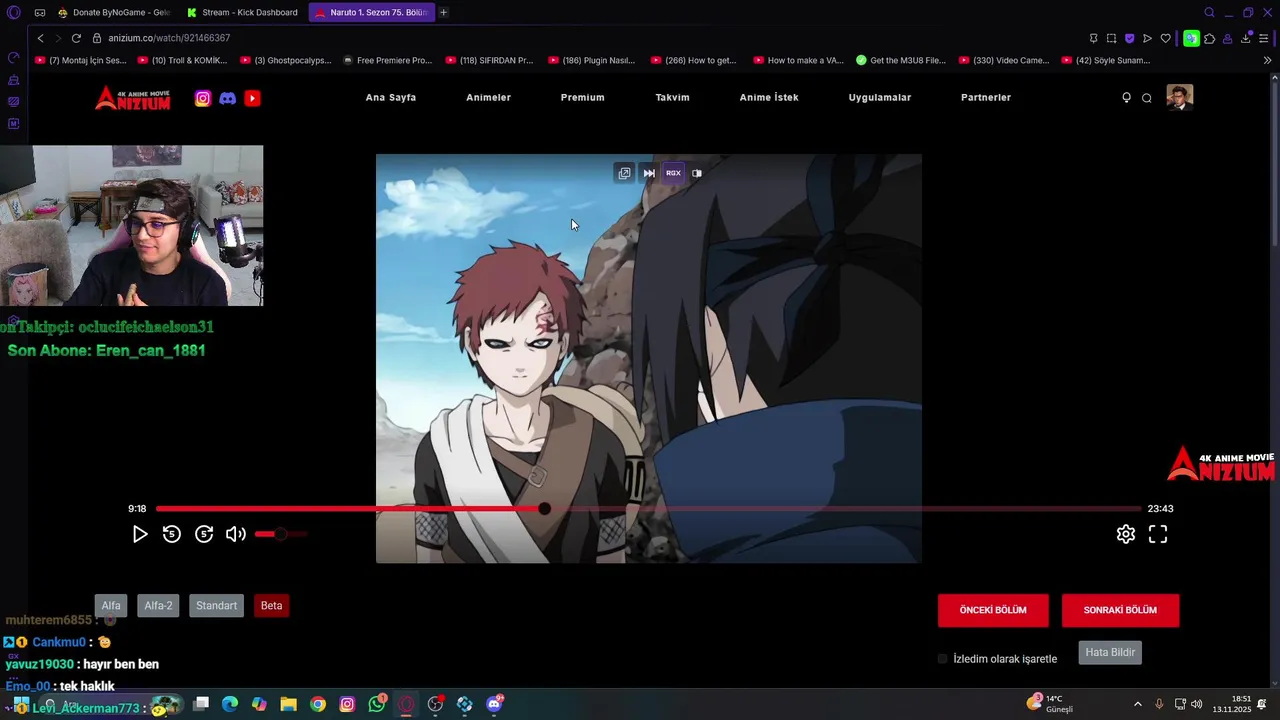Select the Standart player source
Viewport: 1280px width, 720px height.
click(217, 606)
